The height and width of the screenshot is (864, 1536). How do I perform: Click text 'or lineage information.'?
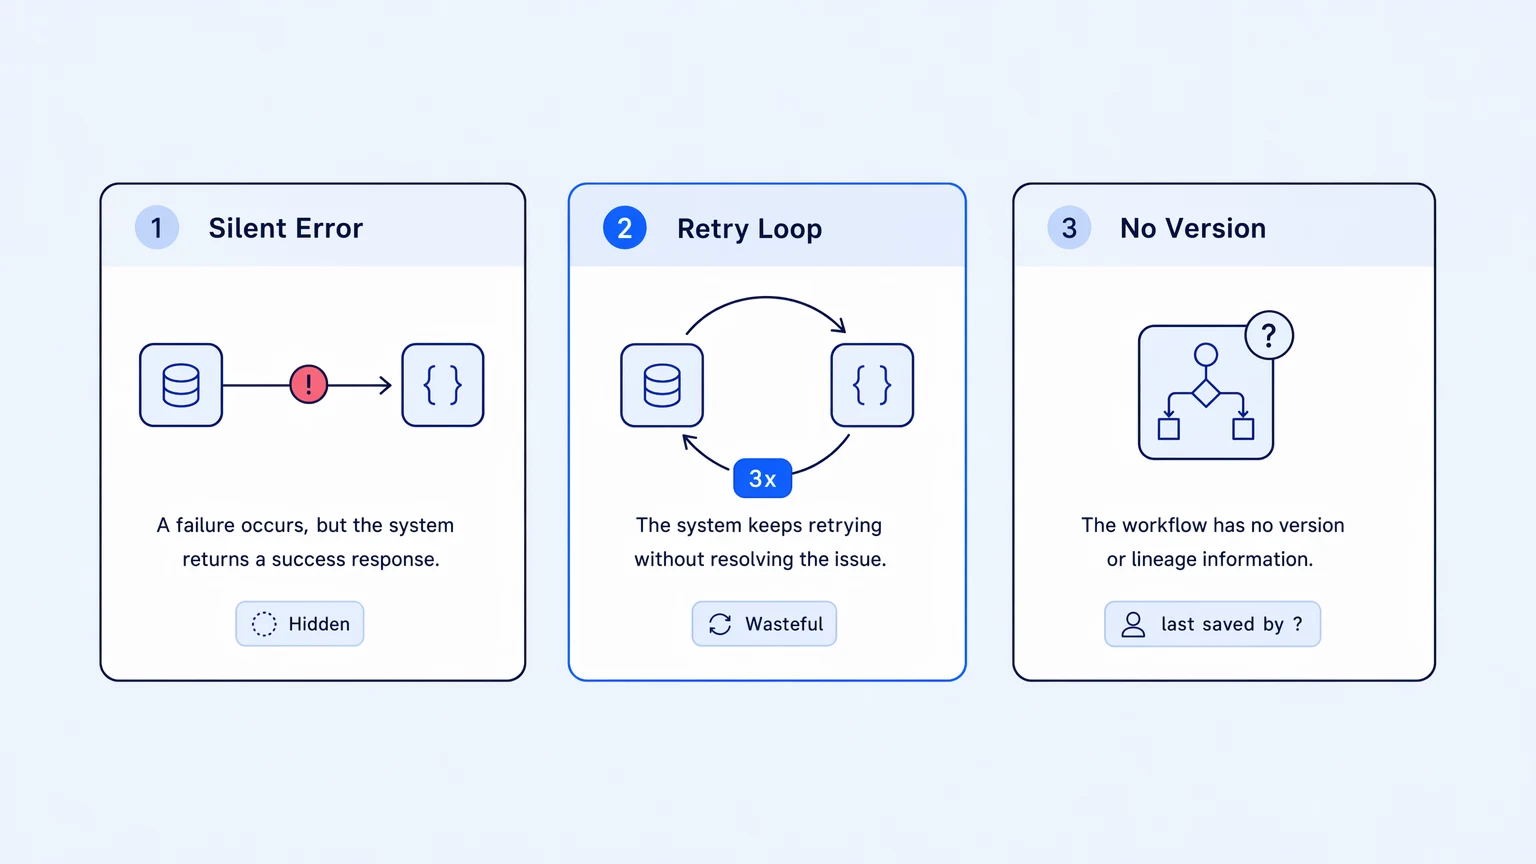(1210, 559)
